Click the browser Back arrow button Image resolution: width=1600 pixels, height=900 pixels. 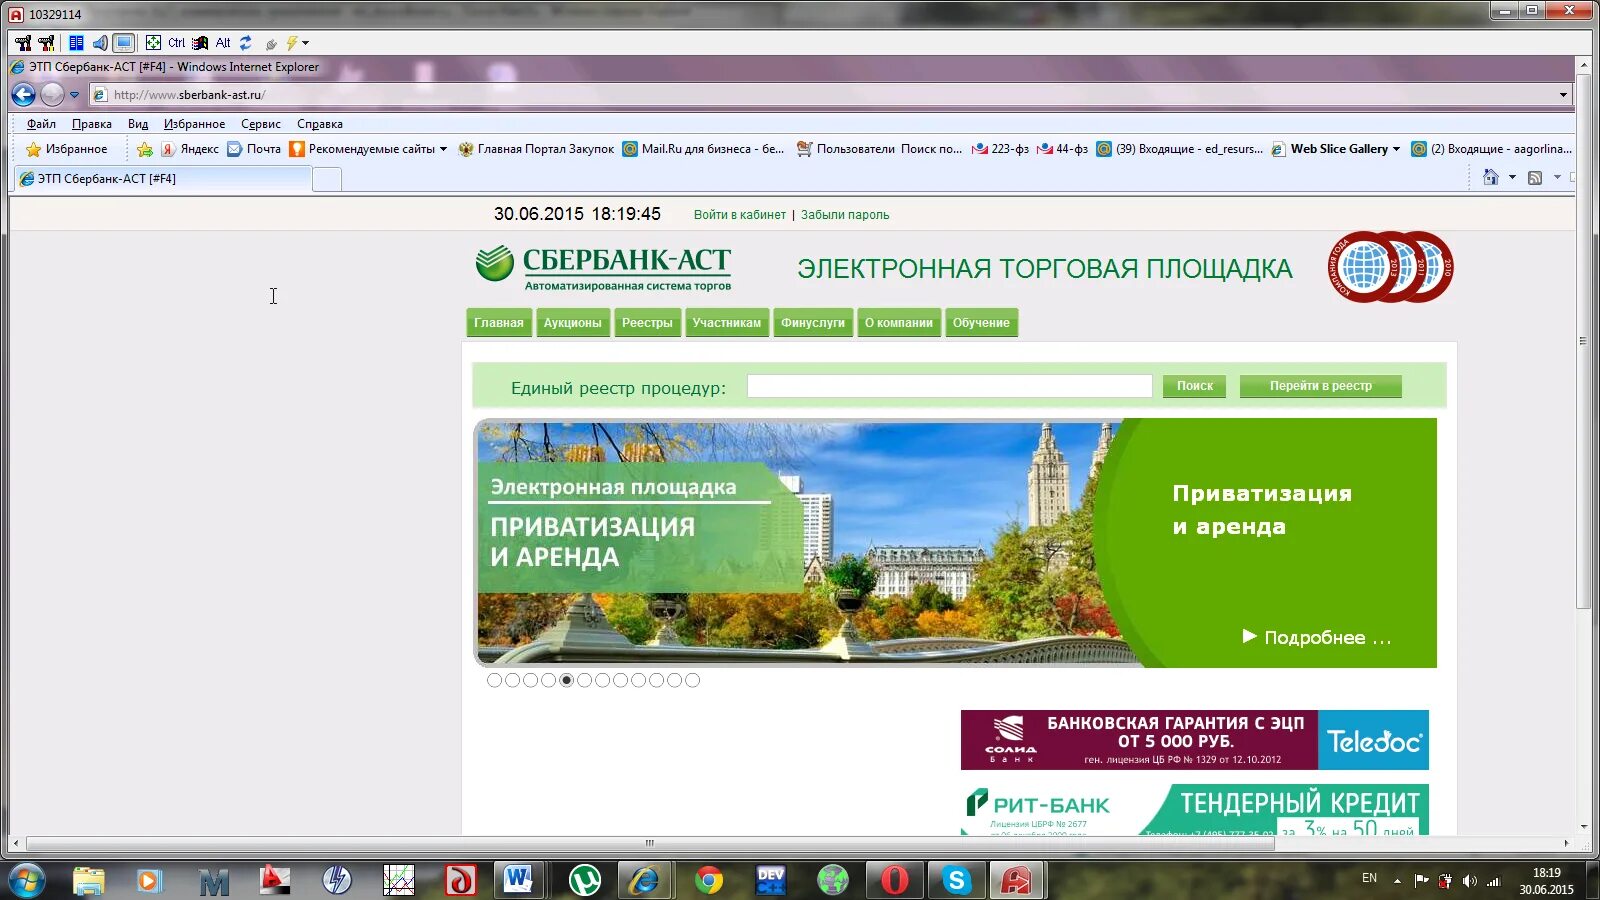(x=23, y=94)
